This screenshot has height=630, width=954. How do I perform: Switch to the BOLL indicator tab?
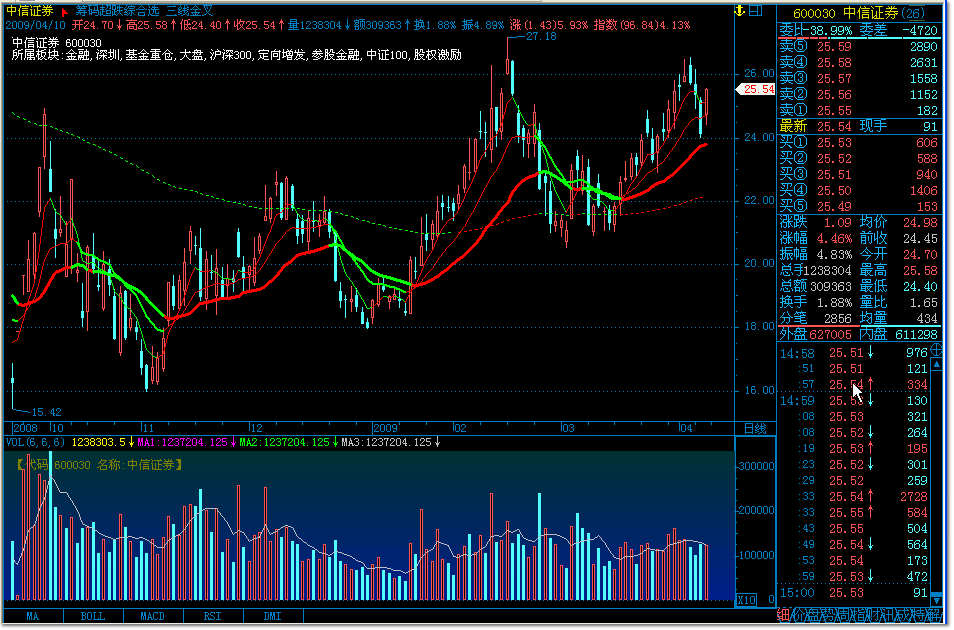[x=92, y=616]
